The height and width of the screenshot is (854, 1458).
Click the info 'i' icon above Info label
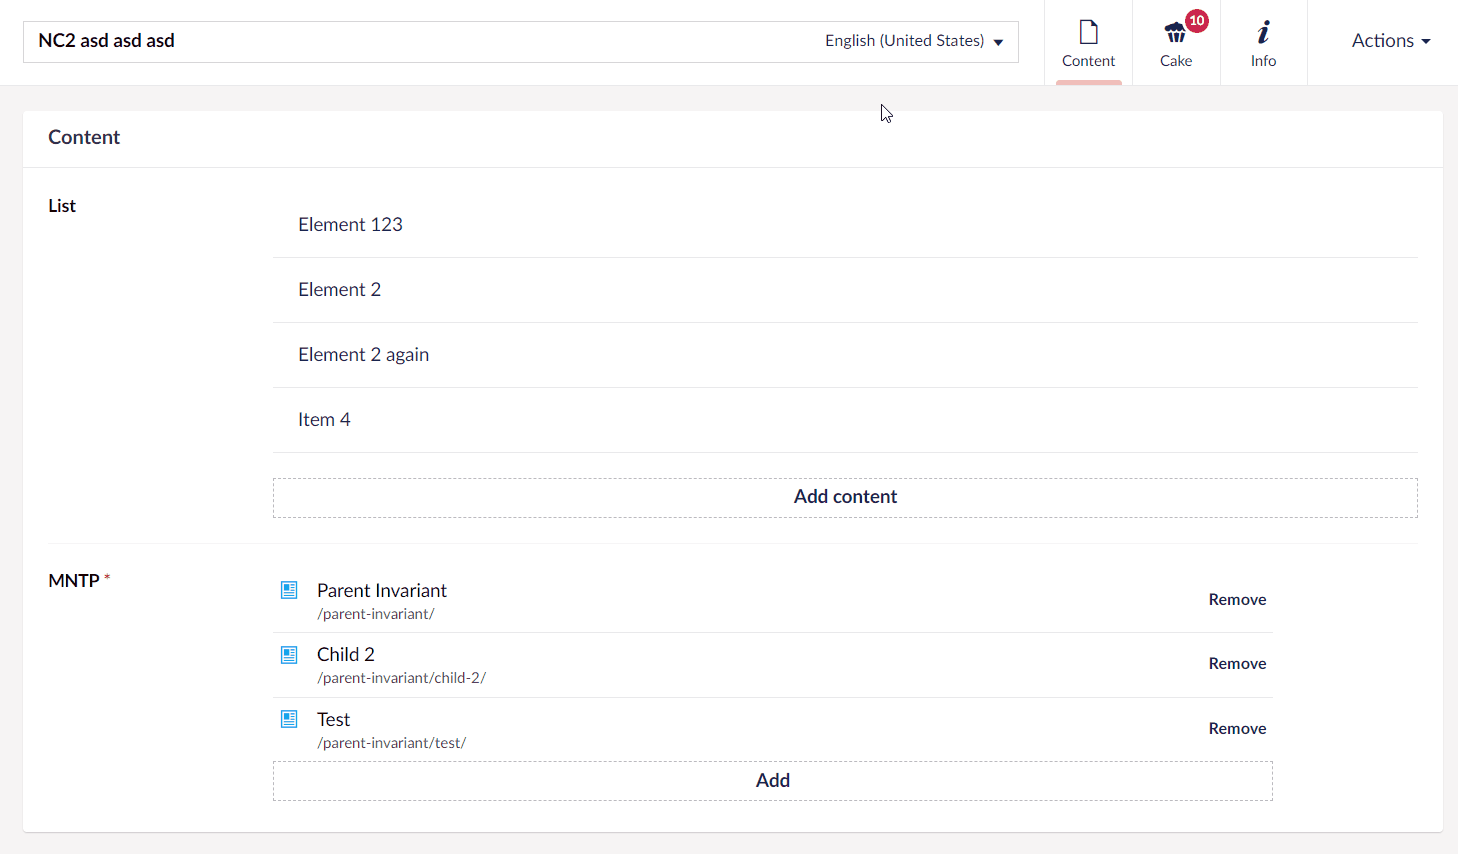pos(1263,33)
